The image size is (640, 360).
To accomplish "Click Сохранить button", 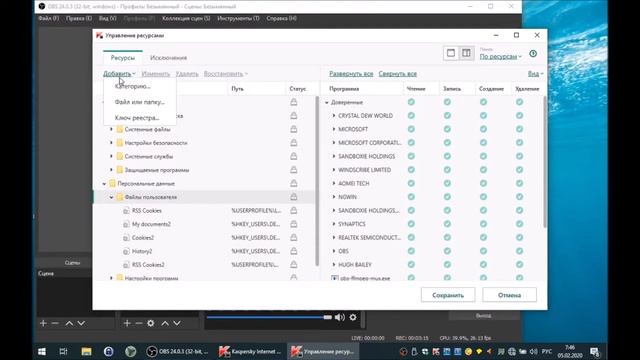I will 448,295.
